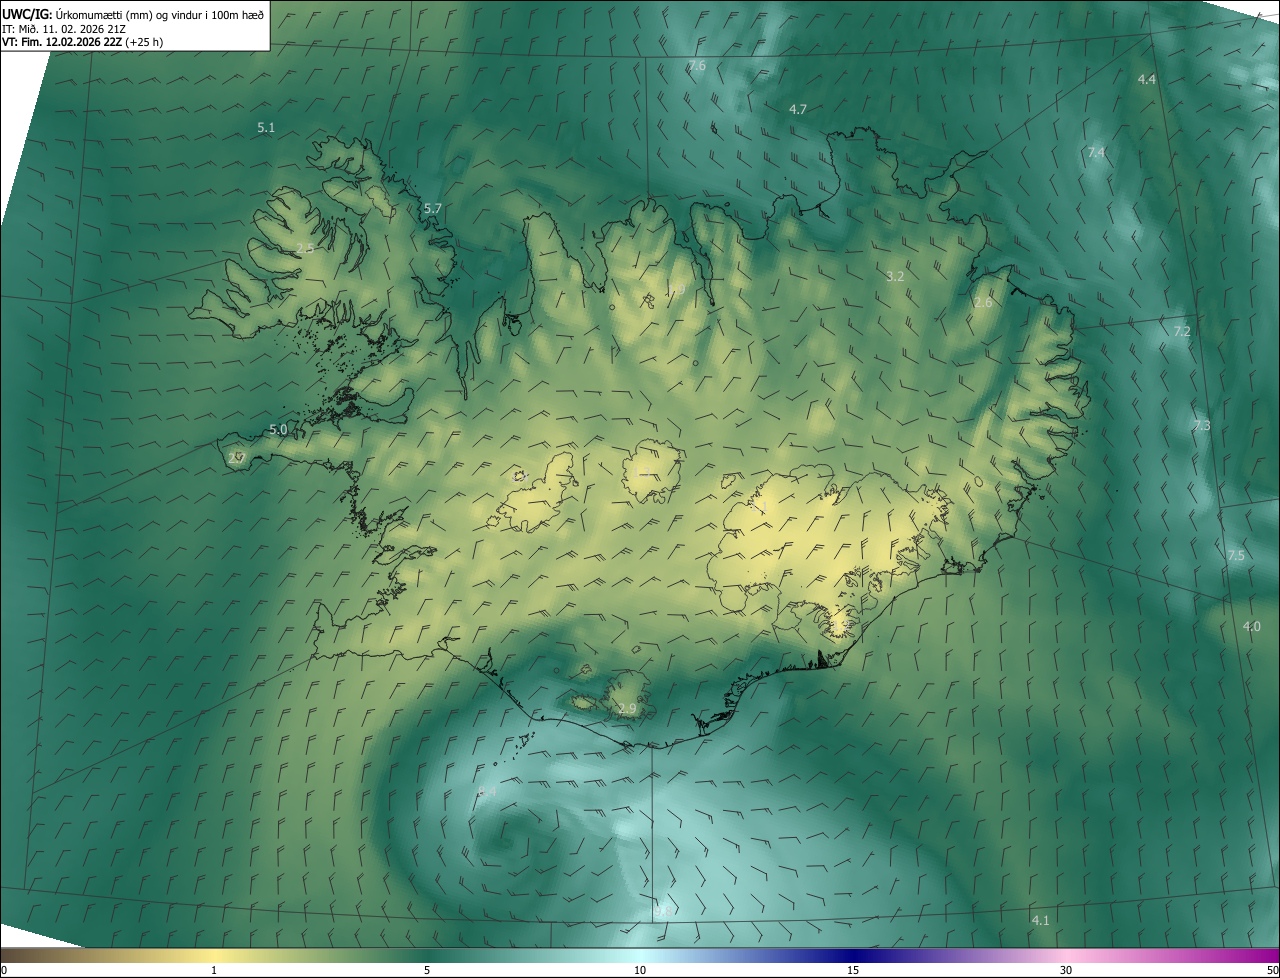1280x978 pixels.
Task: Click the 2.7 value label on the map
Action: coord(236,458)
